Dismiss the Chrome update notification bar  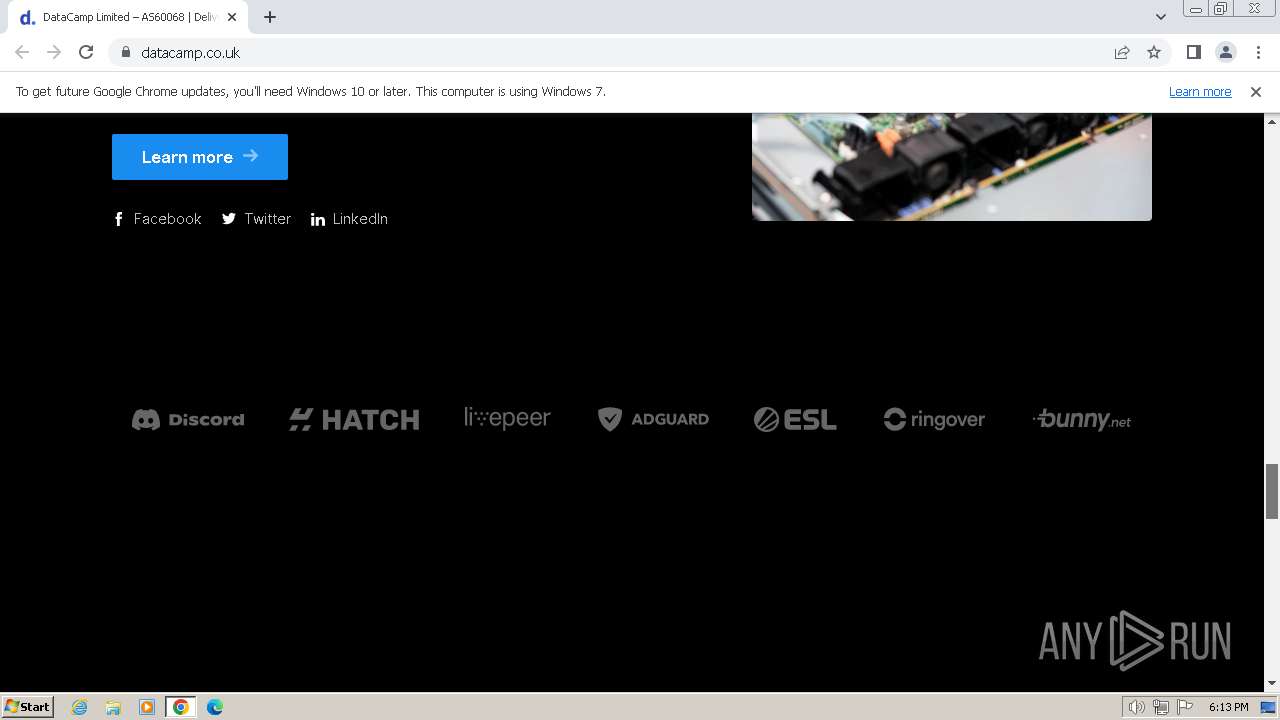coord(1256,92)
